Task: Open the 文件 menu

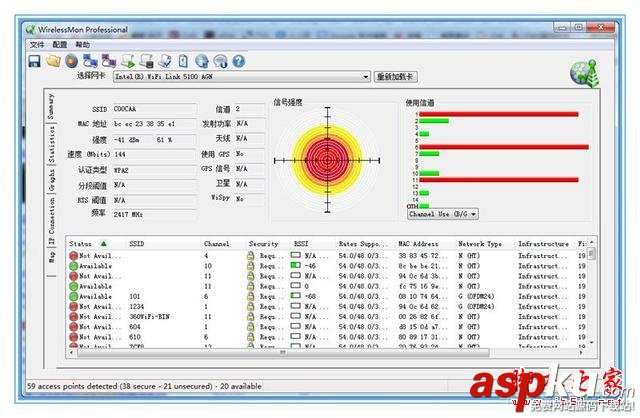Action: pos(36,44)
